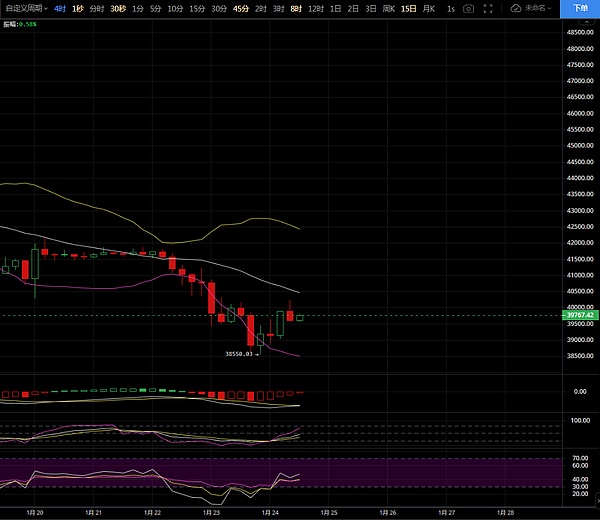This screenshot has width=600, height=520.
Task: Select the 15日 timeframe
Action: pyautogui.click(x=408, y=8)
